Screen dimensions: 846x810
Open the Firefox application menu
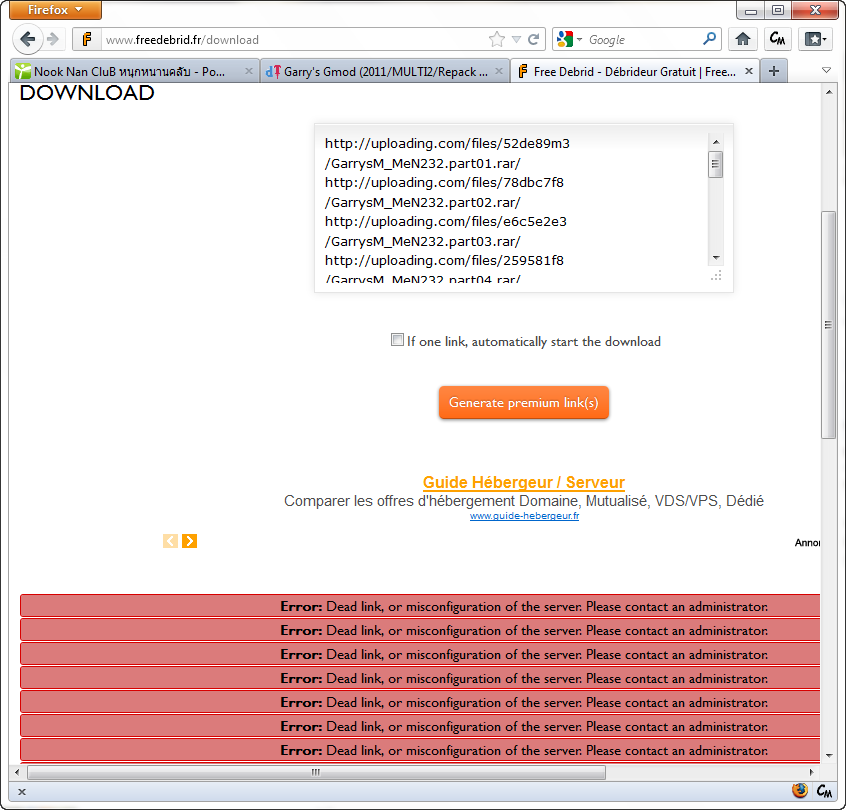tap(55, 9)
